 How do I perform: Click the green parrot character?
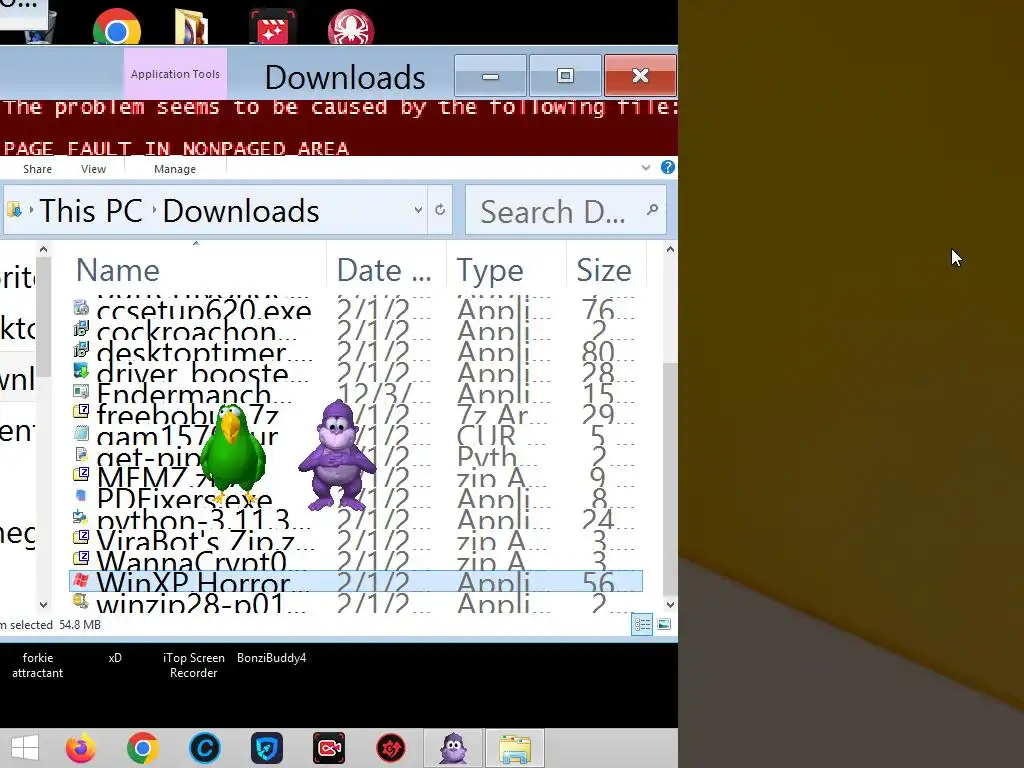point(232,455)
